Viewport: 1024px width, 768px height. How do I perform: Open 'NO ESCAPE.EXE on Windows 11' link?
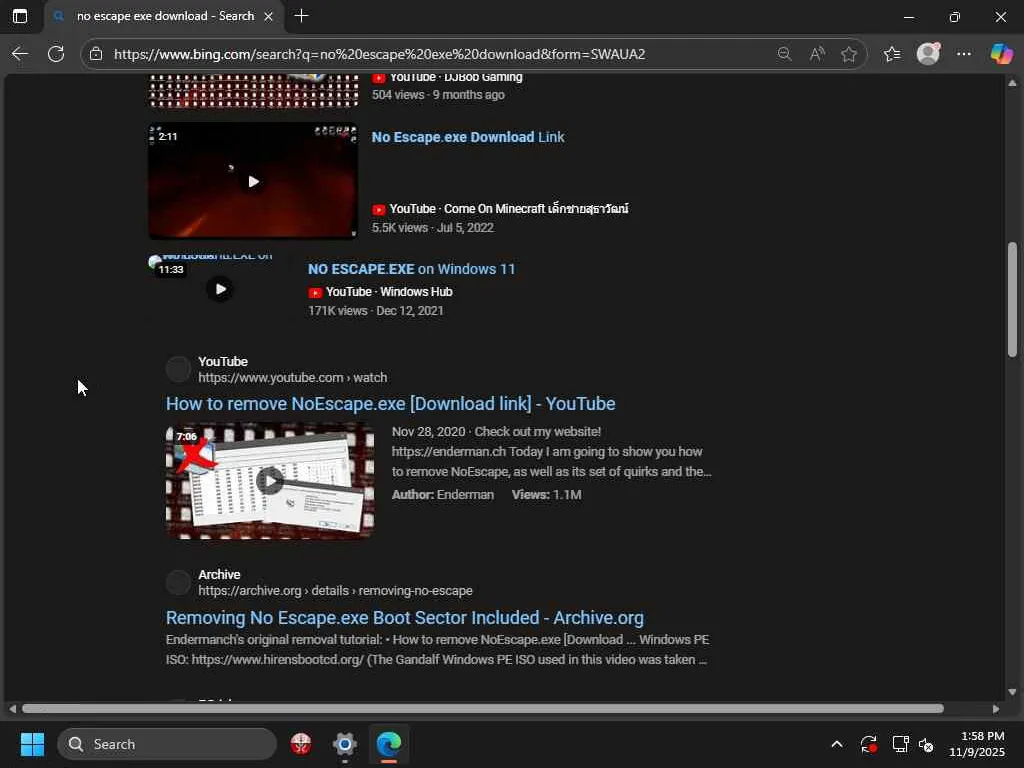tap(411, 269)
